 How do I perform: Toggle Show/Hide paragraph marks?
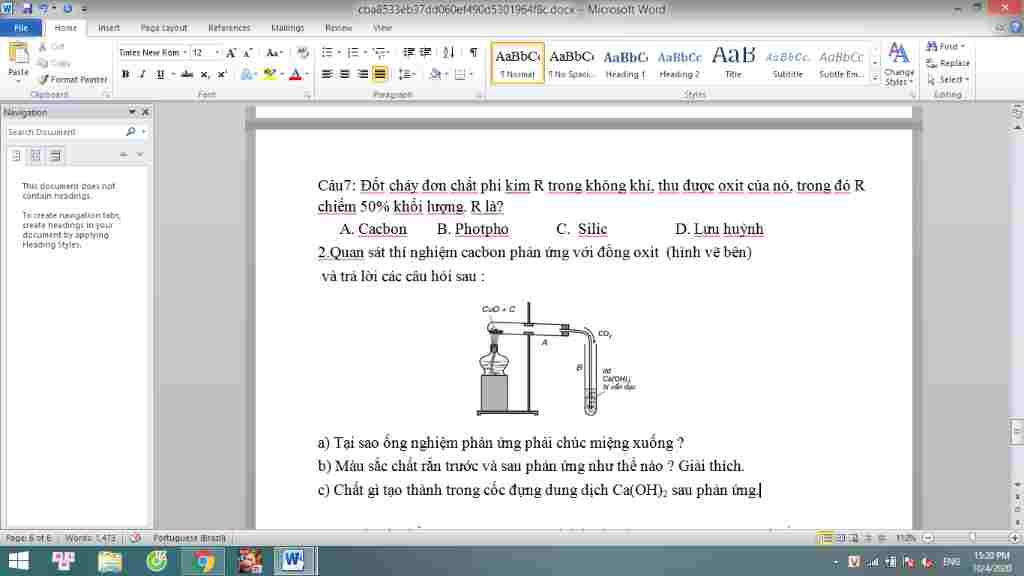474,51
